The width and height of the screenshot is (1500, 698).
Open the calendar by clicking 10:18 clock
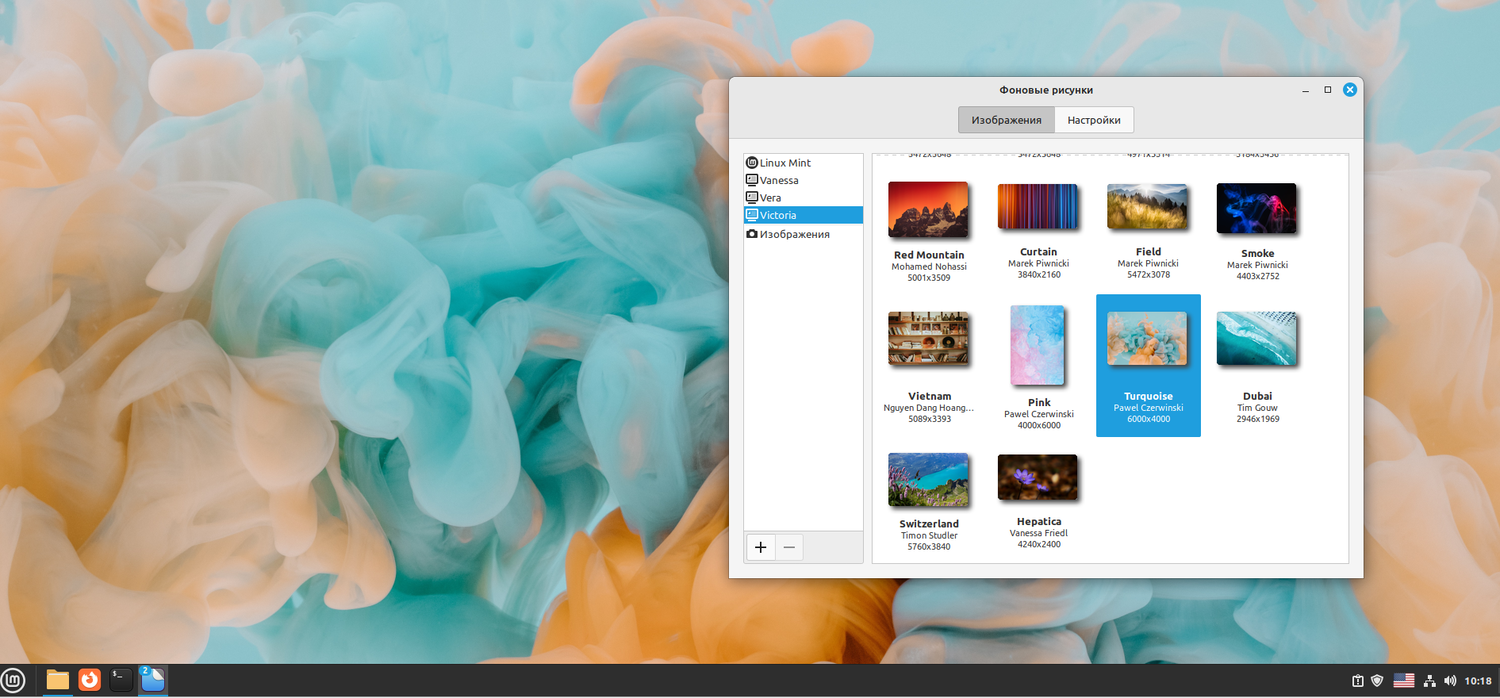(1478, 681)
